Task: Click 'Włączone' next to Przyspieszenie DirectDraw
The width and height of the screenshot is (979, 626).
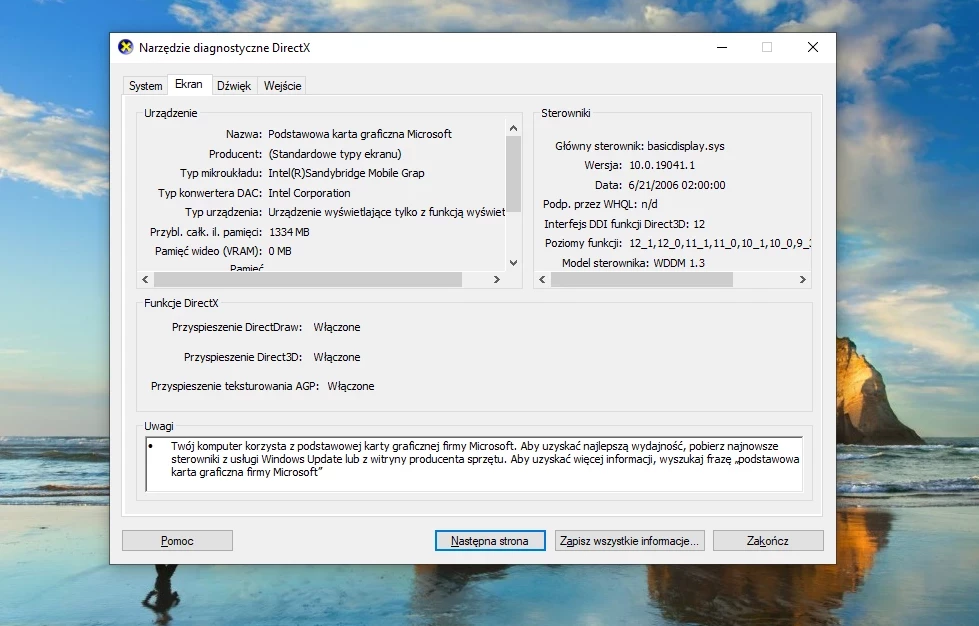Action: point(337,328)
